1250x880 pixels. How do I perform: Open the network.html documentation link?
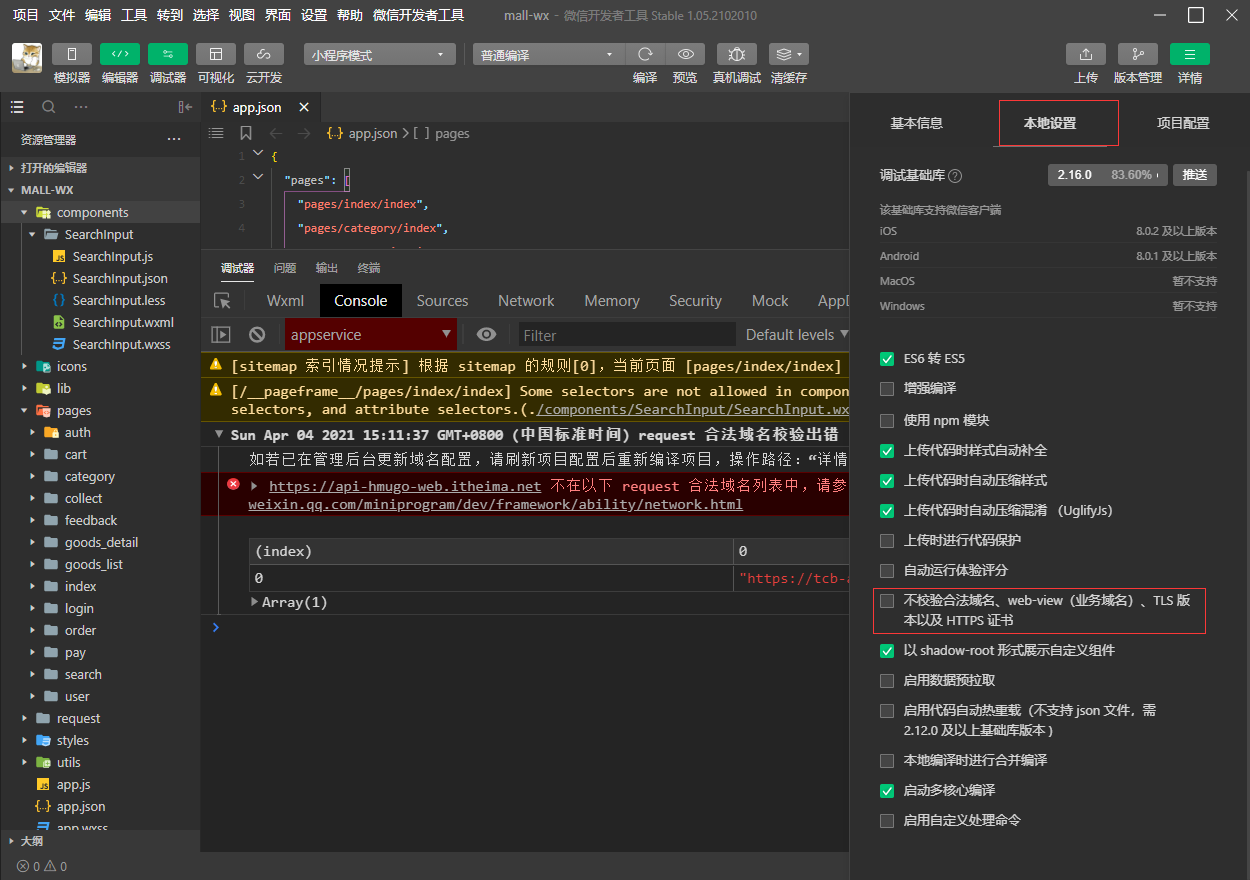click(x=496, y=504)
